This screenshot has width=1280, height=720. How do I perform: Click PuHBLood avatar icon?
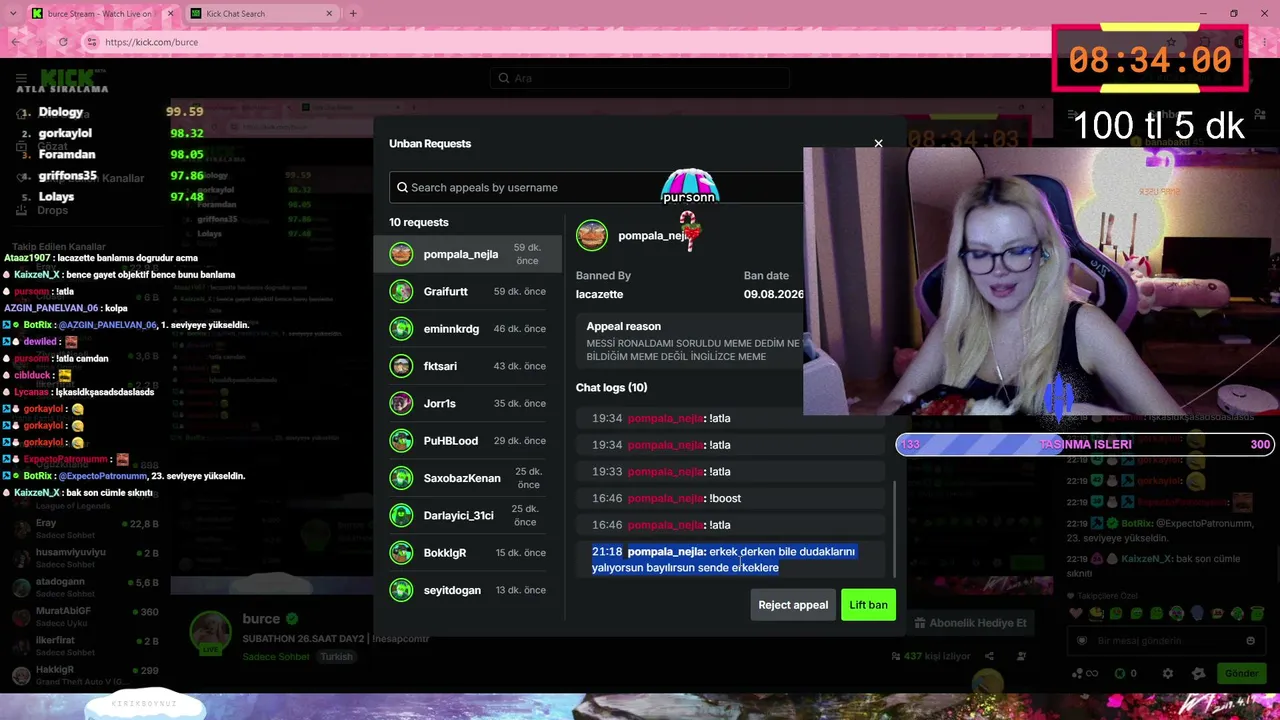coord(401,441)
